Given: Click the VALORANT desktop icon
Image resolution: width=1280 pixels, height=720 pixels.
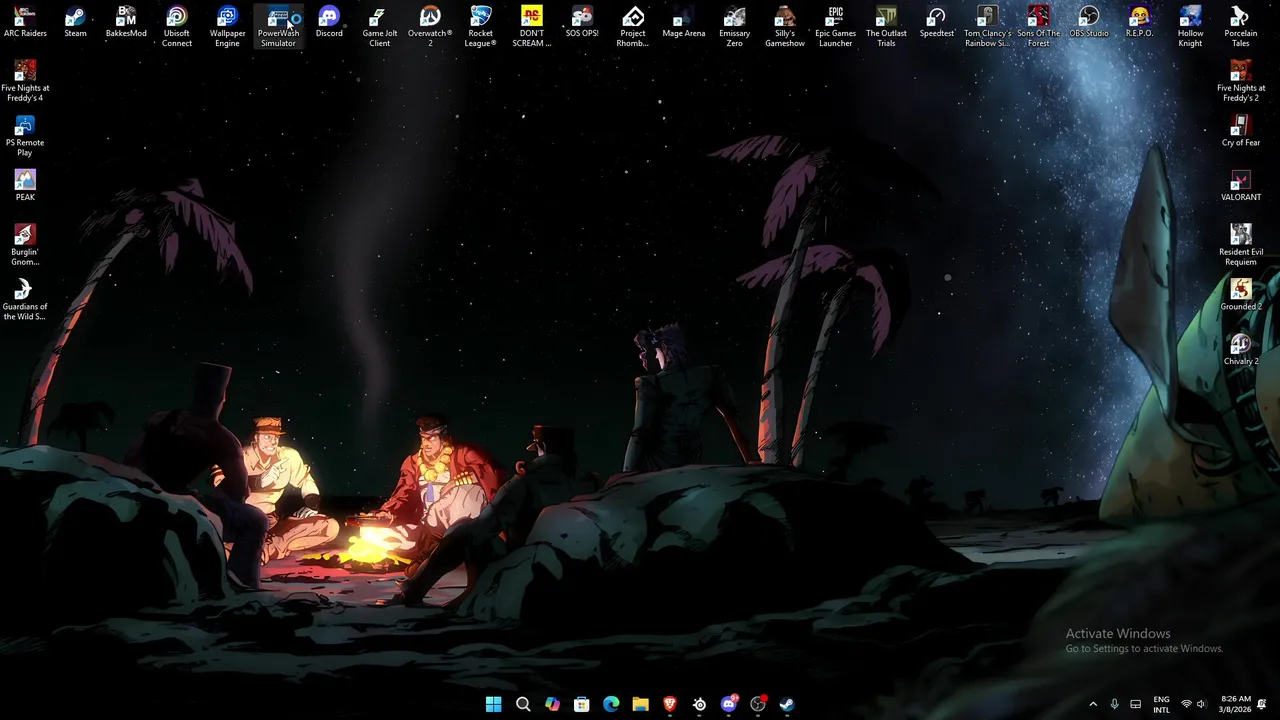Looking at the screenshot, I should [x=1241, y=186].
